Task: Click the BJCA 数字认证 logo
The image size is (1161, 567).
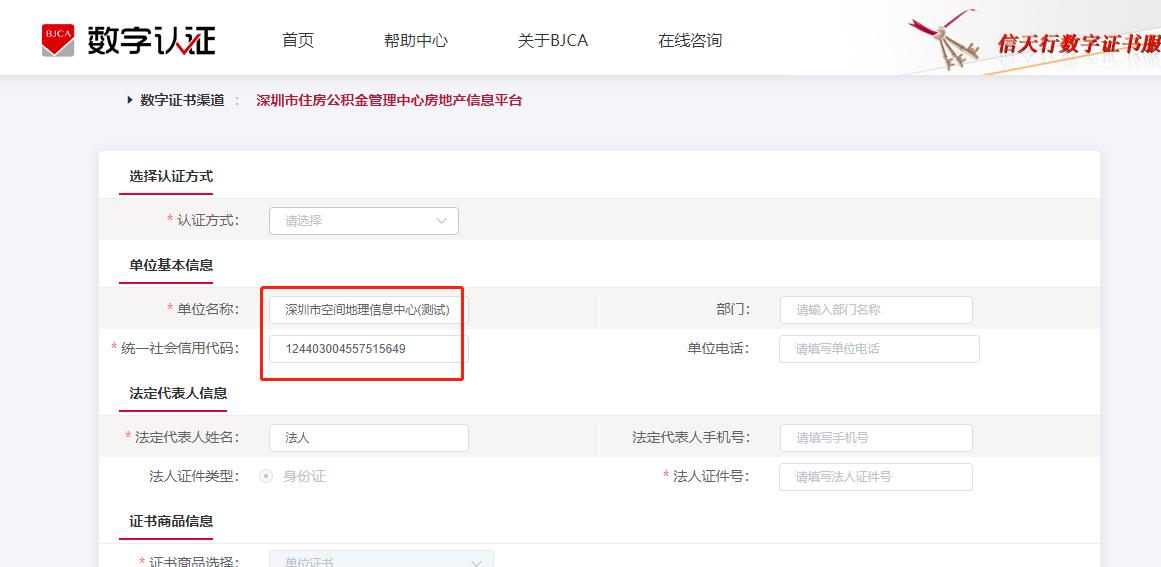Action: [128, 40]
